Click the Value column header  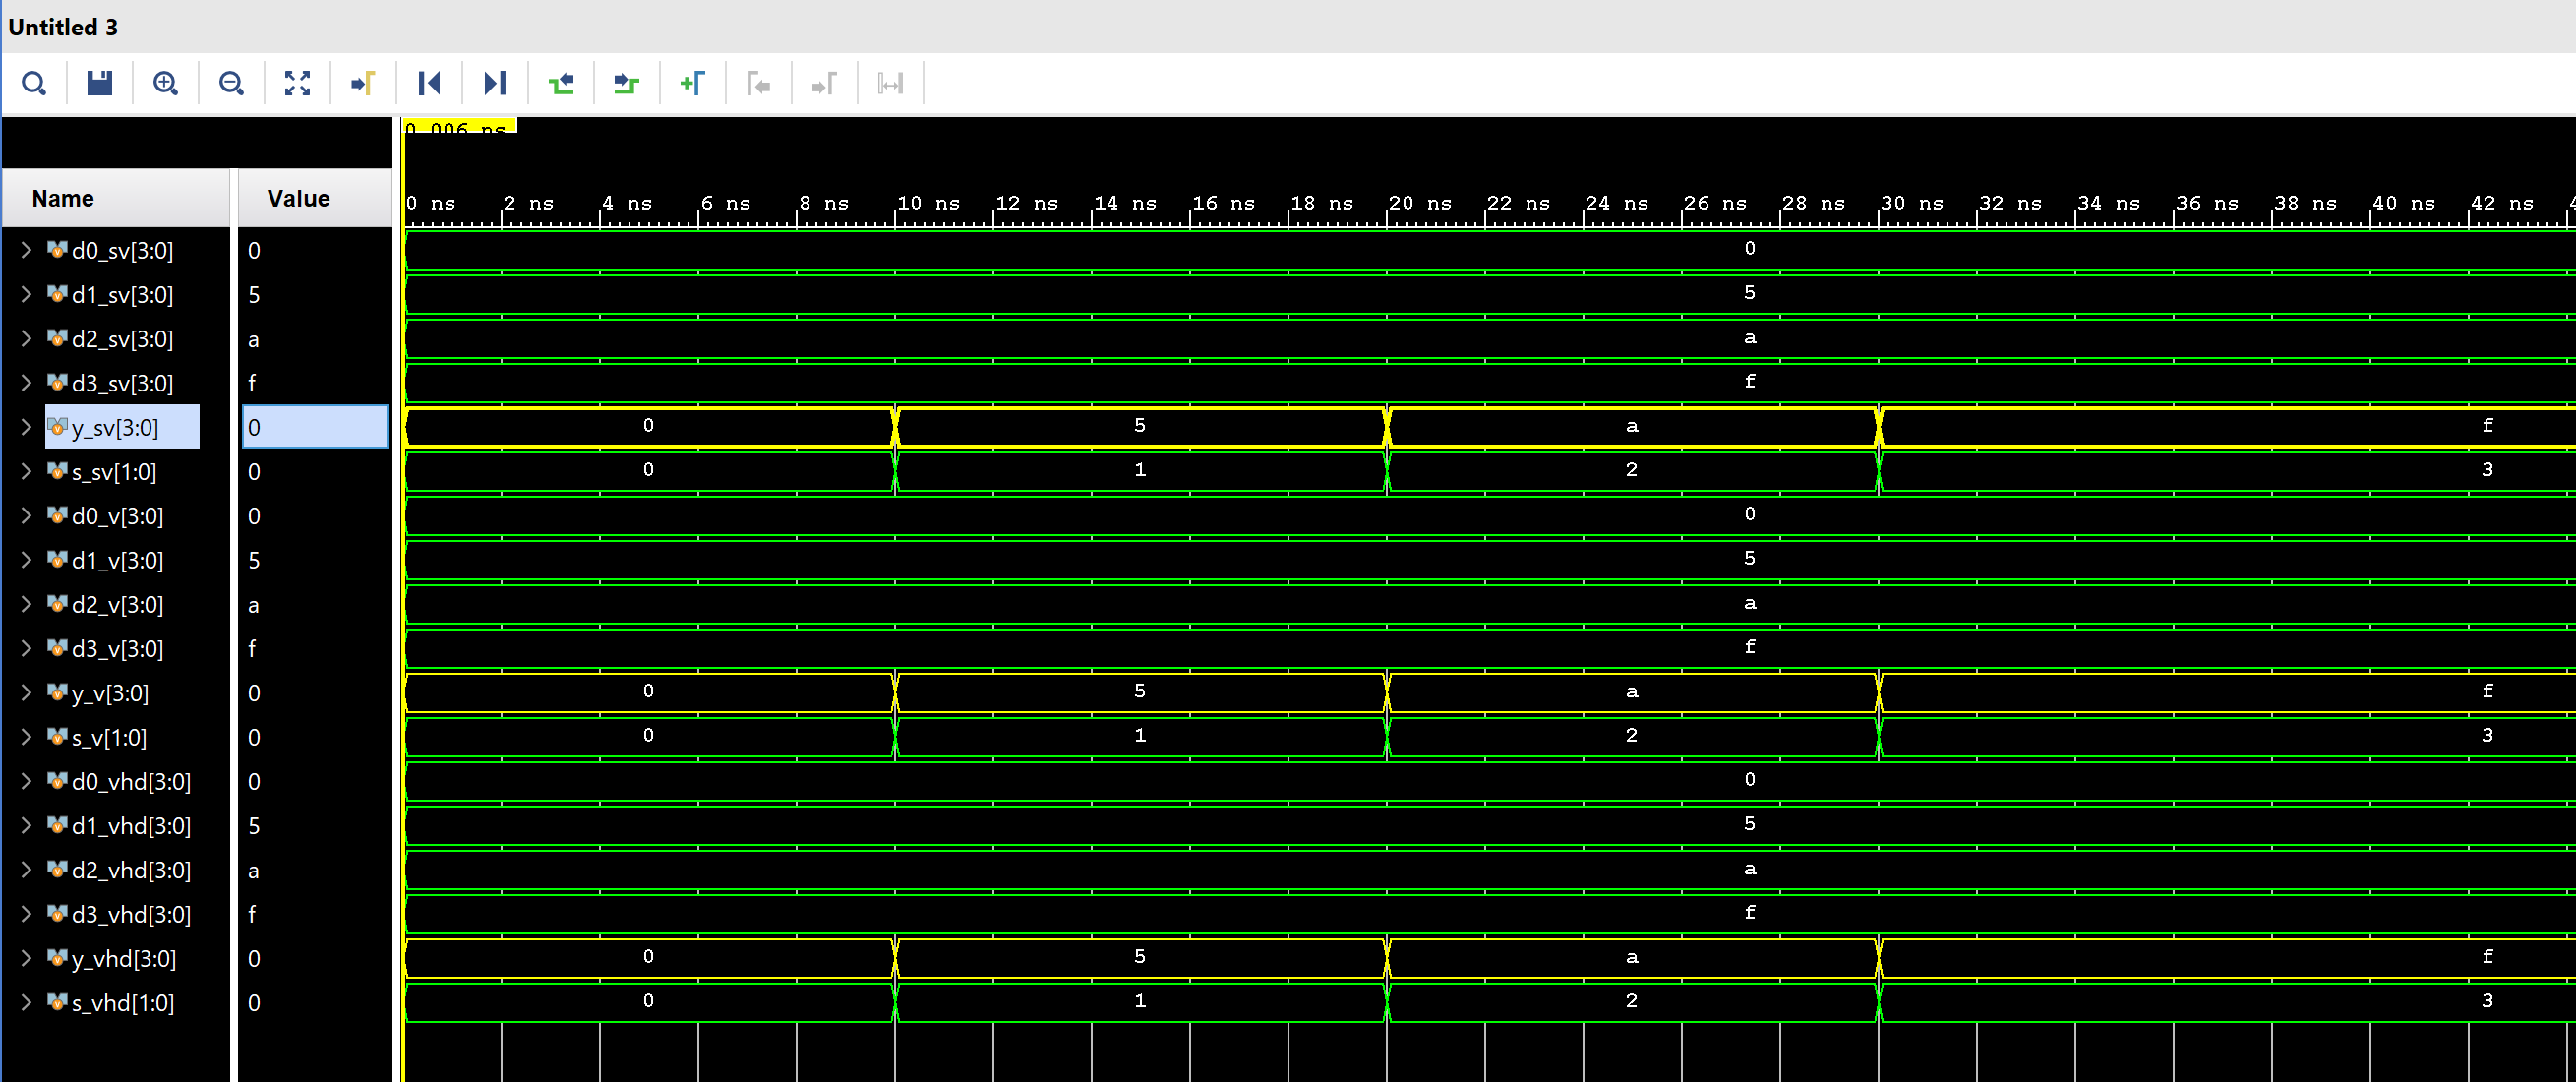coord(298,198)
